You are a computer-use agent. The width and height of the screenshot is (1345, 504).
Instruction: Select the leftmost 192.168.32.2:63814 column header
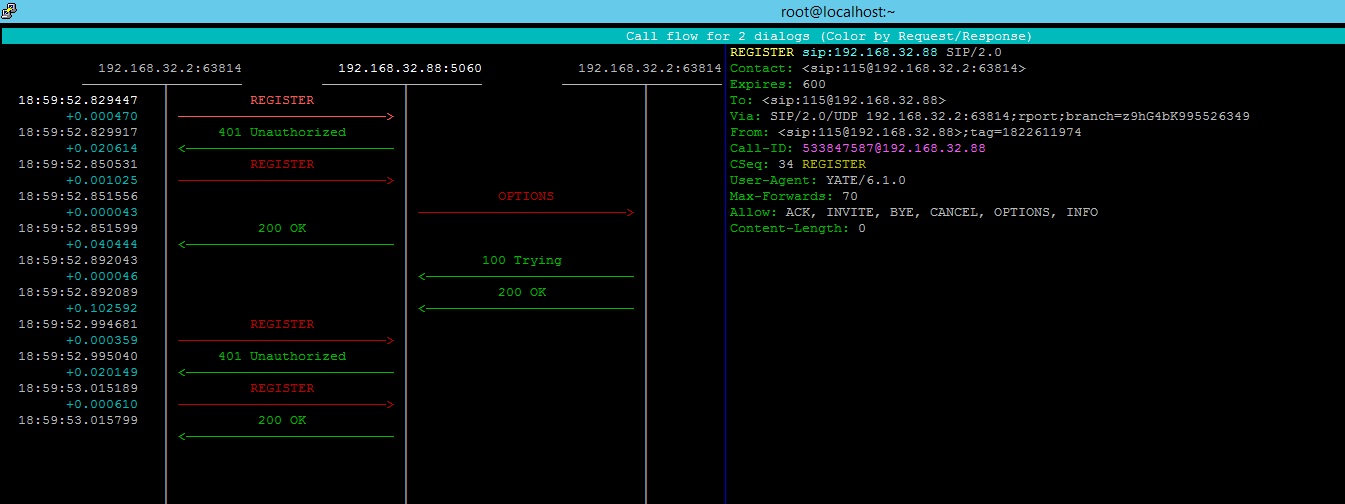click(169, 69)
